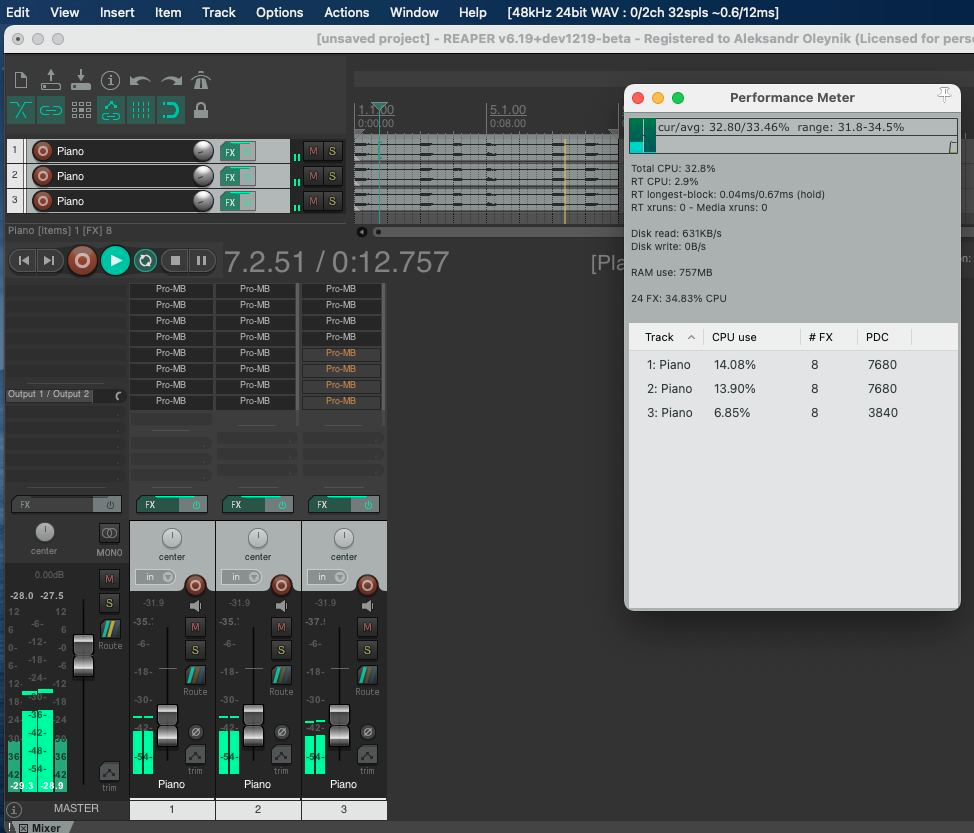Click the padlock locking toolbar icon
Image resolution: width=974 pixels, height=833 pixels.
[x=200, y=111]
